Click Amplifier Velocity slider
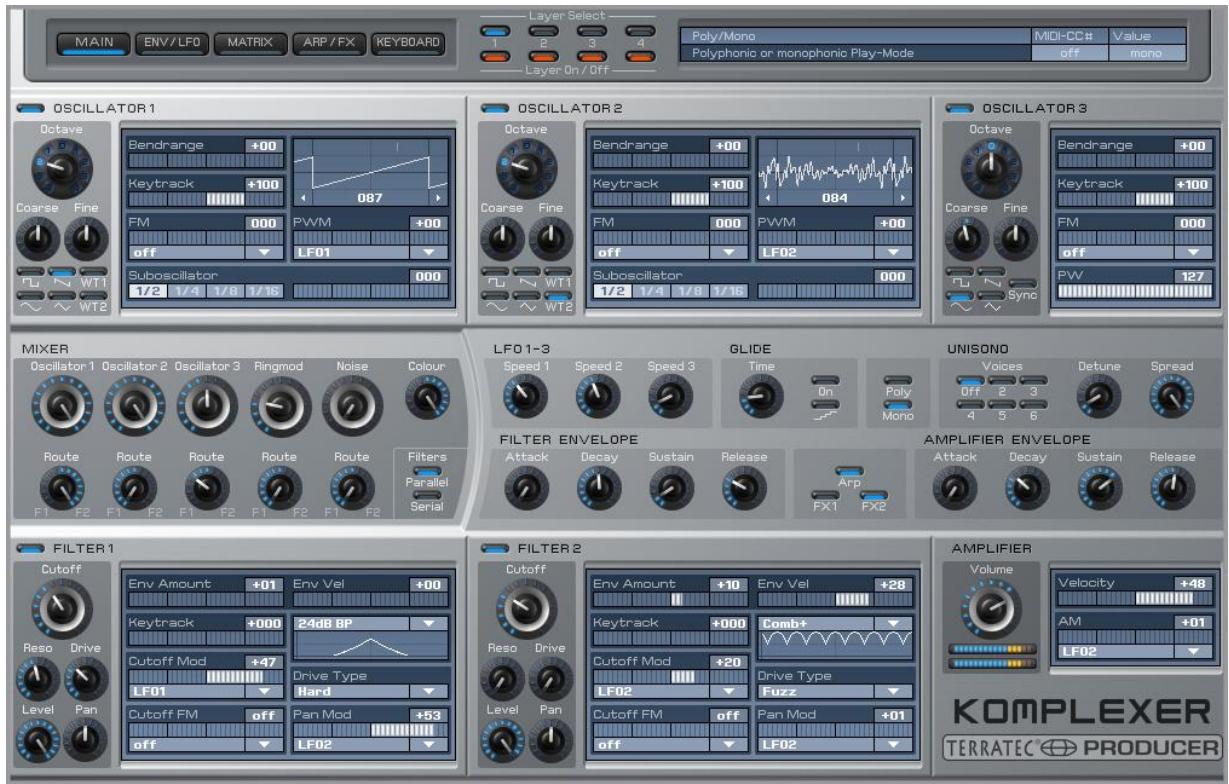Viewport: 1229px width, 784px height. 1133,597
